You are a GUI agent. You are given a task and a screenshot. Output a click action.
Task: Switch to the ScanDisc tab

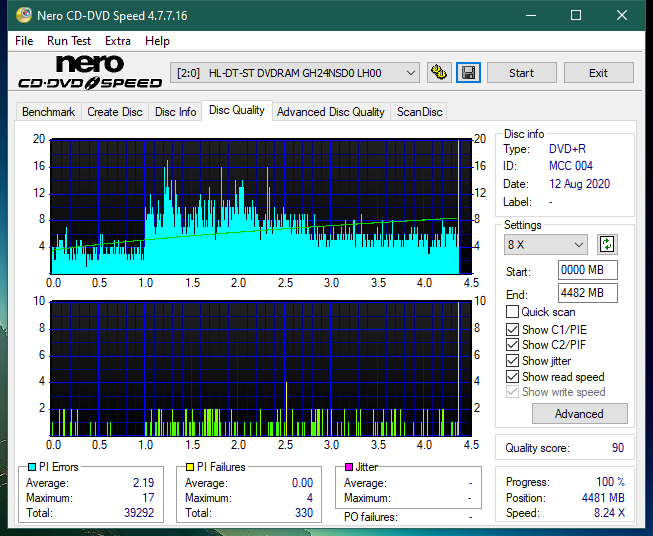click(x=419, y=112)
